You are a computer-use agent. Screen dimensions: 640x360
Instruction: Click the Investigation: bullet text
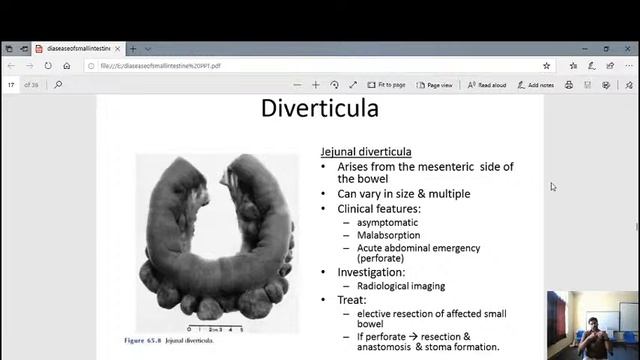[371, 272]
